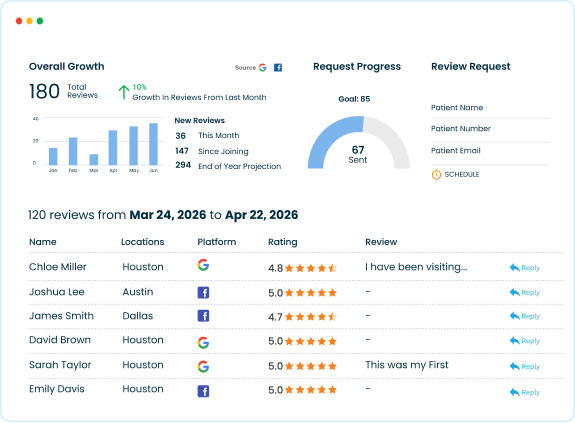This screenshot has height=423, width=575.
Task: Click the 4.7 star rating for James Smith
Action: tap(303, 317)
